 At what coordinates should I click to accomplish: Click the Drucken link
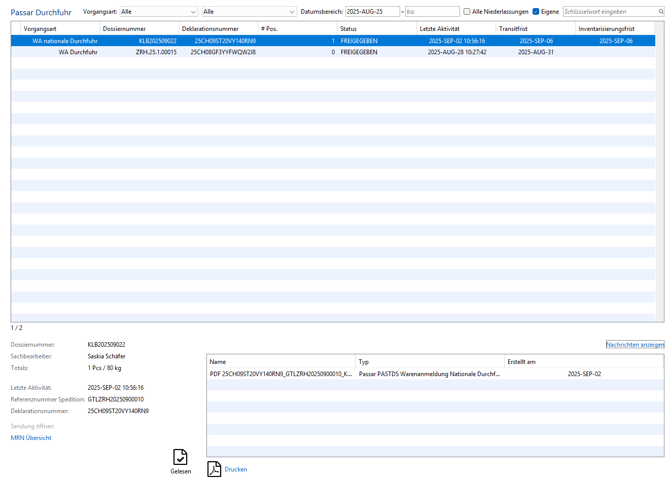(236, 469)
